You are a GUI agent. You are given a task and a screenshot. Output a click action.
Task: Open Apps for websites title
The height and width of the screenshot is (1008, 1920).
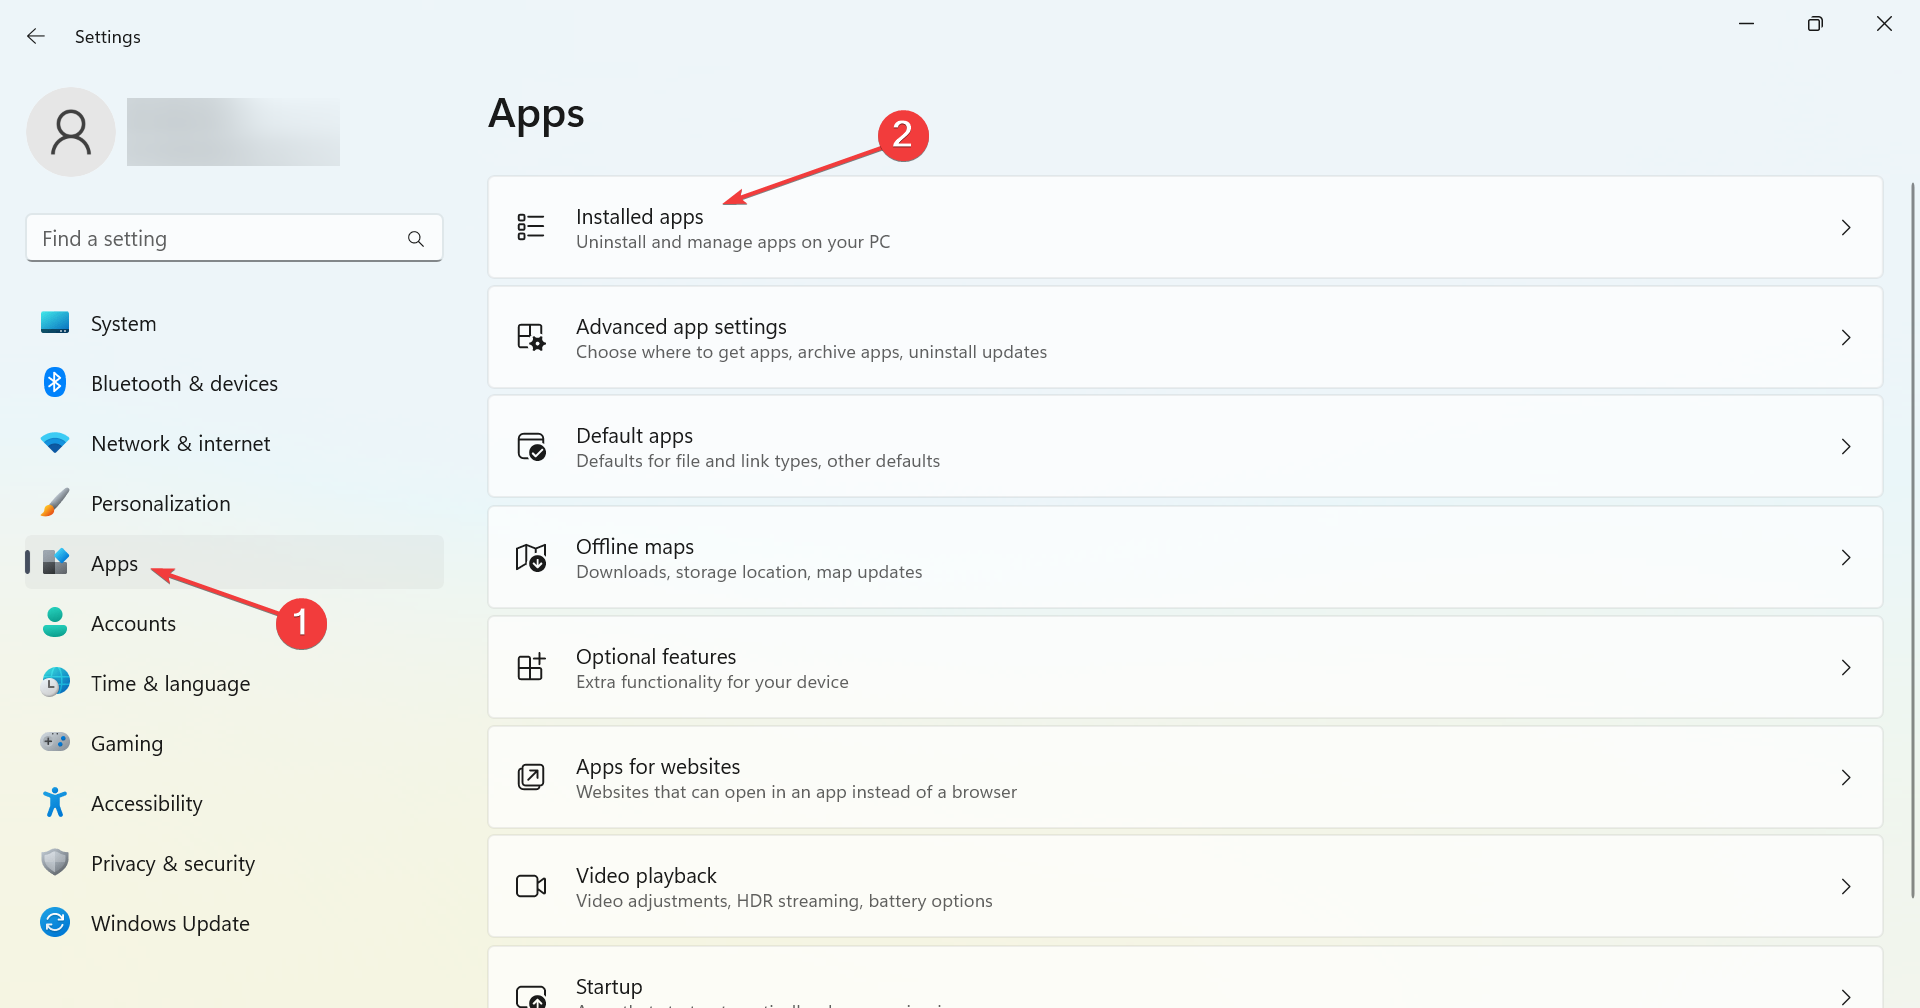coord(658,767)
